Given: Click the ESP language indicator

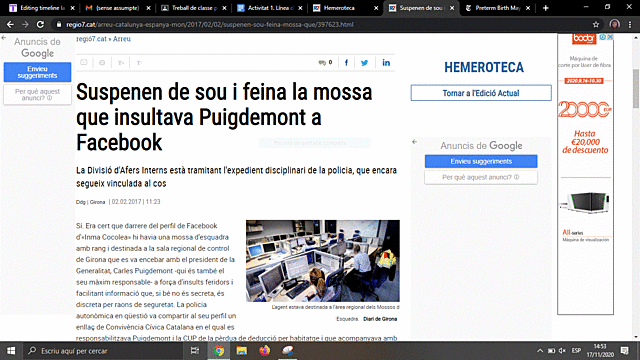Looking at the screenshot, I should 576,351.
